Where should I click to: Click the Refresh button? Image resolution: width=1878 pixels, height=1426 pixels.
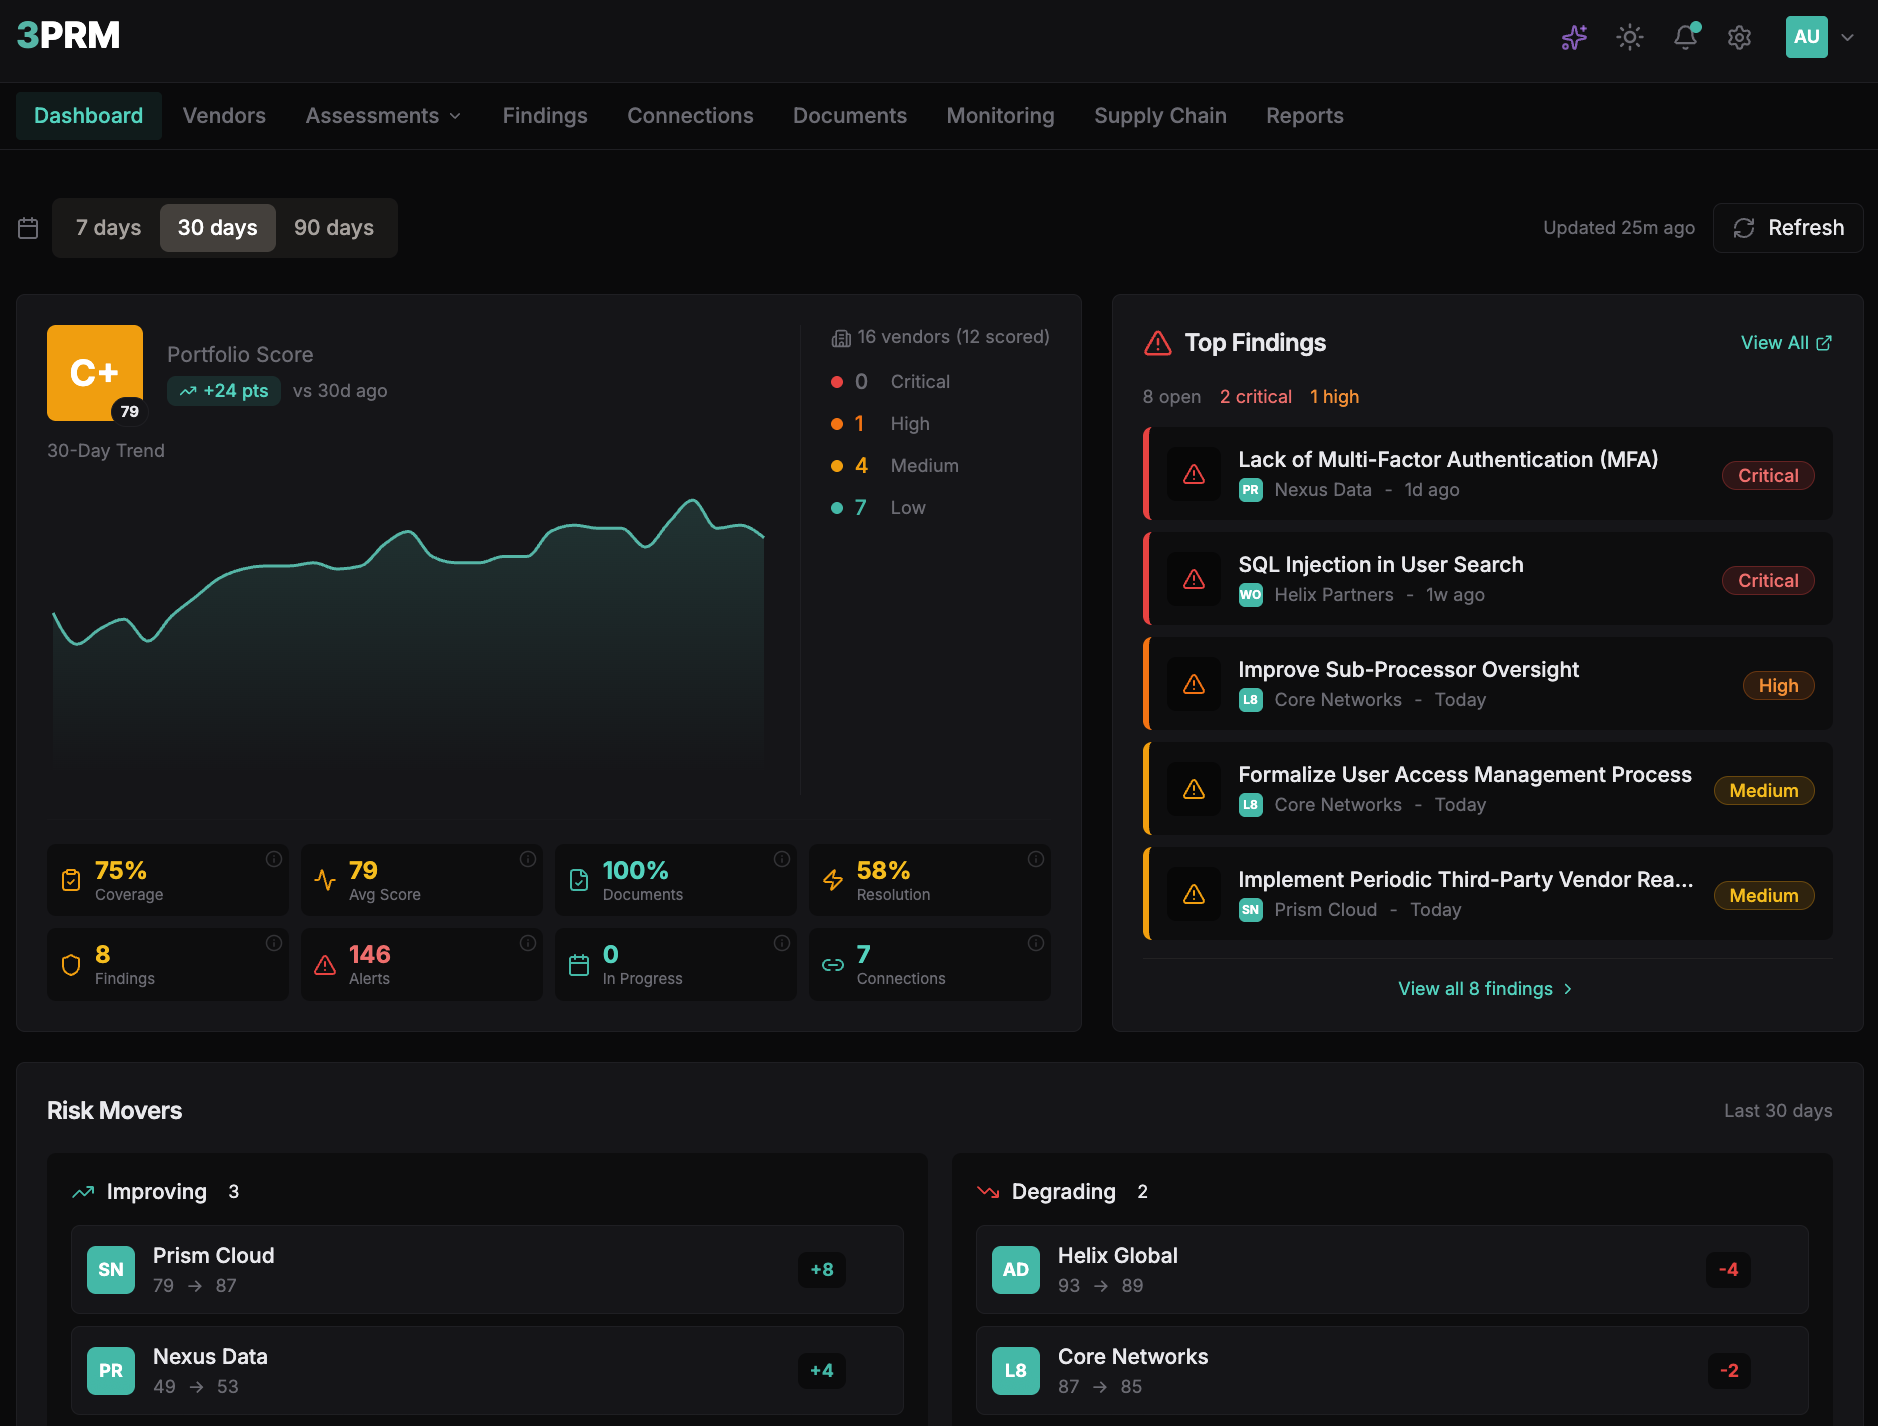coord(1787,227)
